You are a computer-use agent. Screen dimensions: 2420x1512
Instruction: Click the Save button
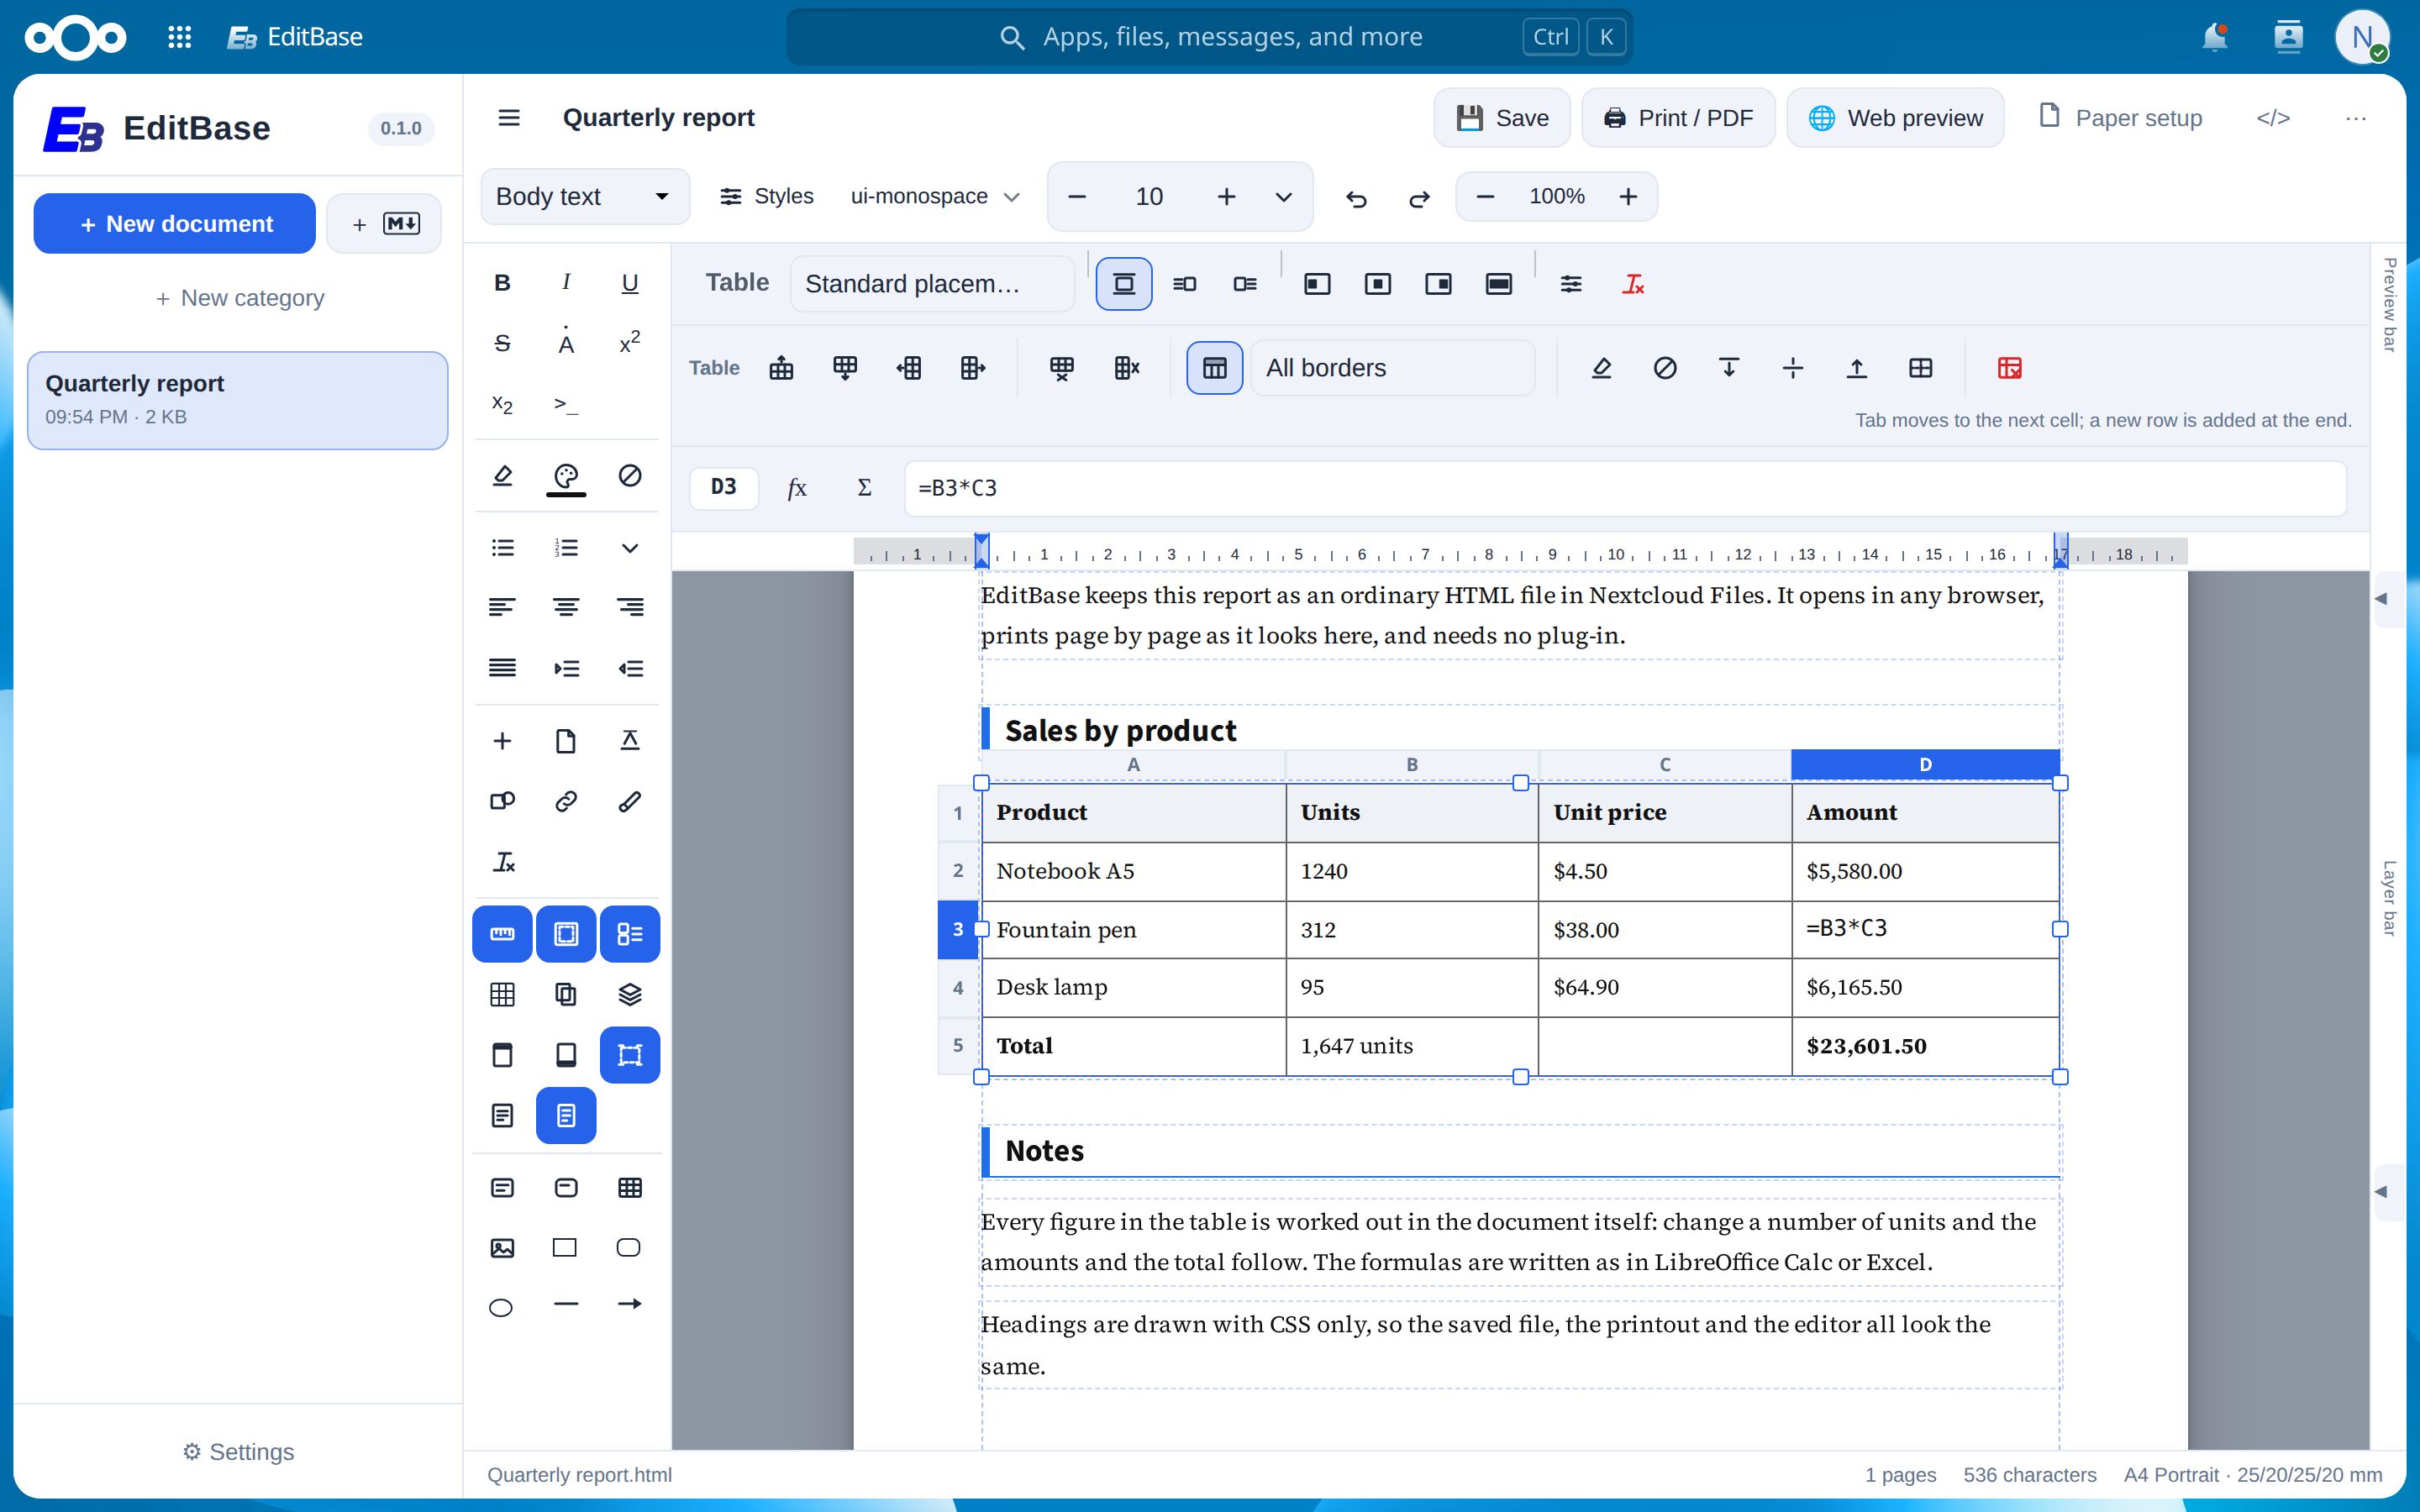[x=1502, y=118]
